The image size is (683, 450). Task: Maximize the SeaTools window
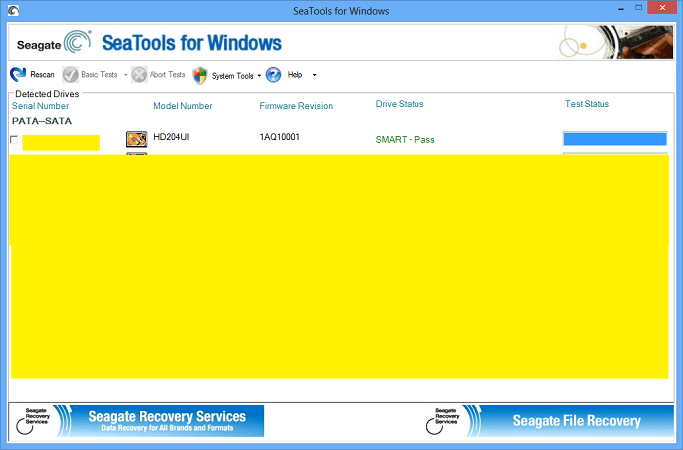(x=639, y=8)
